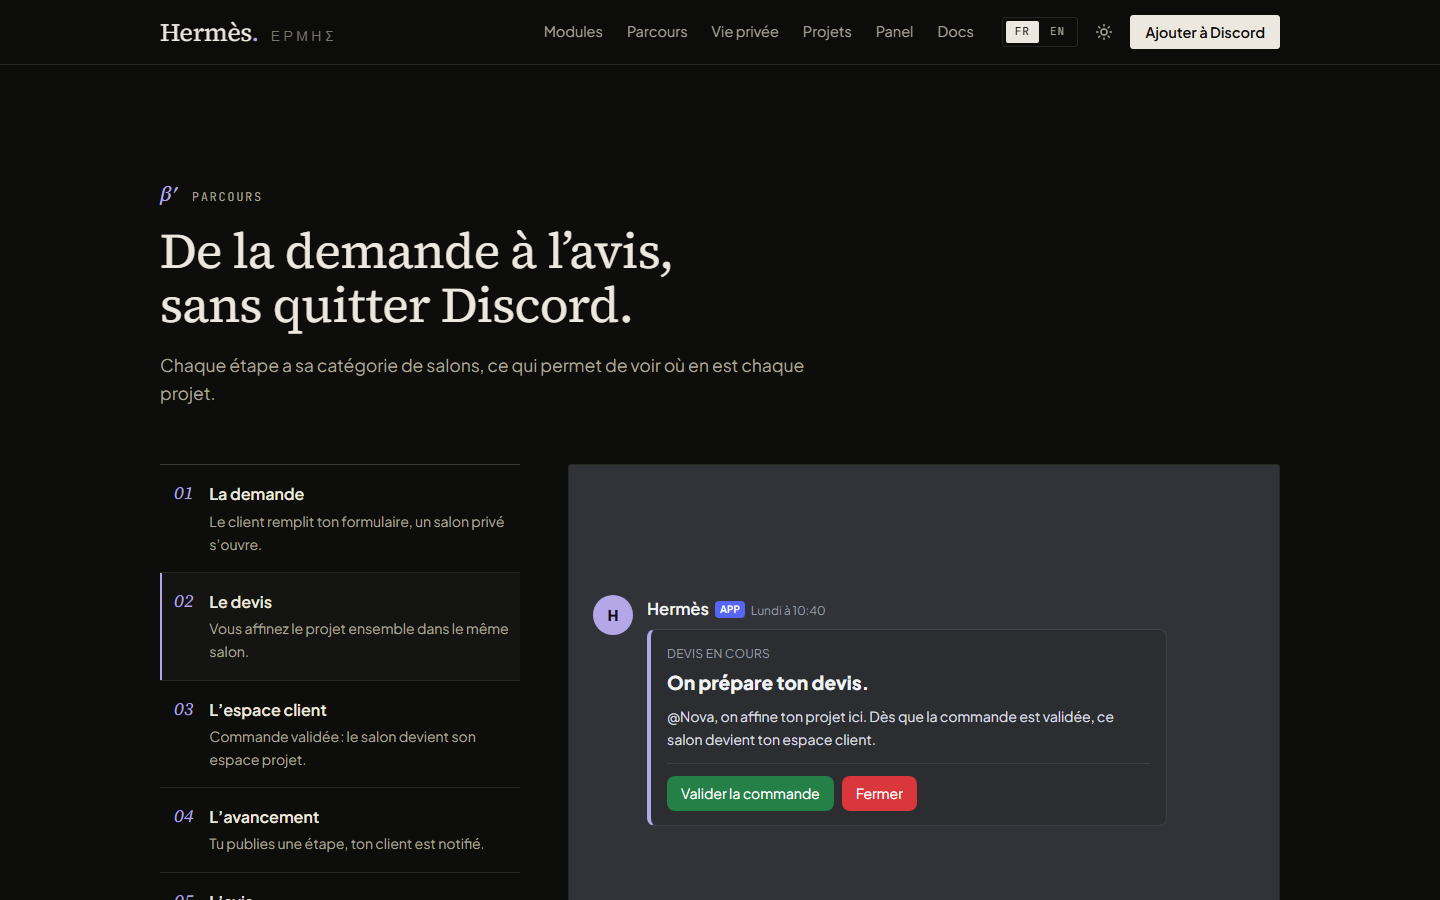The width and height of the screenshot is (1440, 900).
Task: Click the Hermès bot avatar circle
Action: point(613,615)
